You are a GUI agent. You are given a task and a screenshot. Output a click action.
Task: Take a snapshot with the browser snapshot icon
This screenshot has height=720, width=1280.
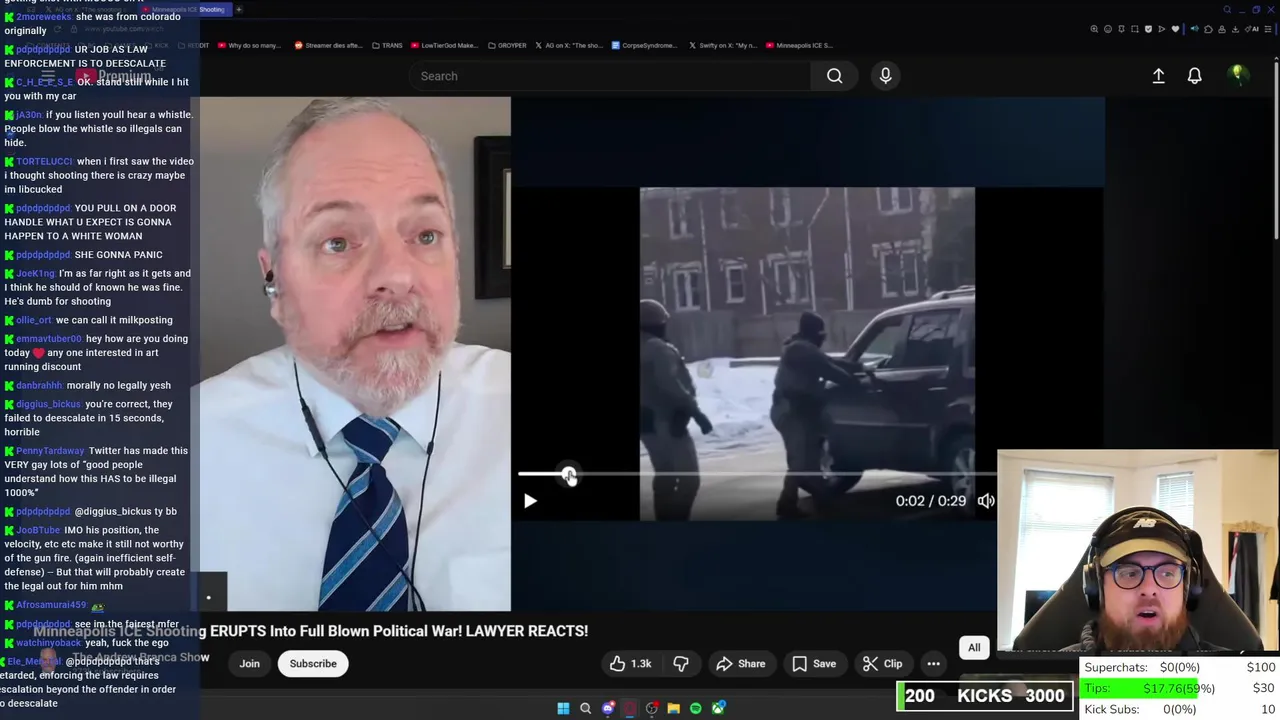(x=1135, y=29)
